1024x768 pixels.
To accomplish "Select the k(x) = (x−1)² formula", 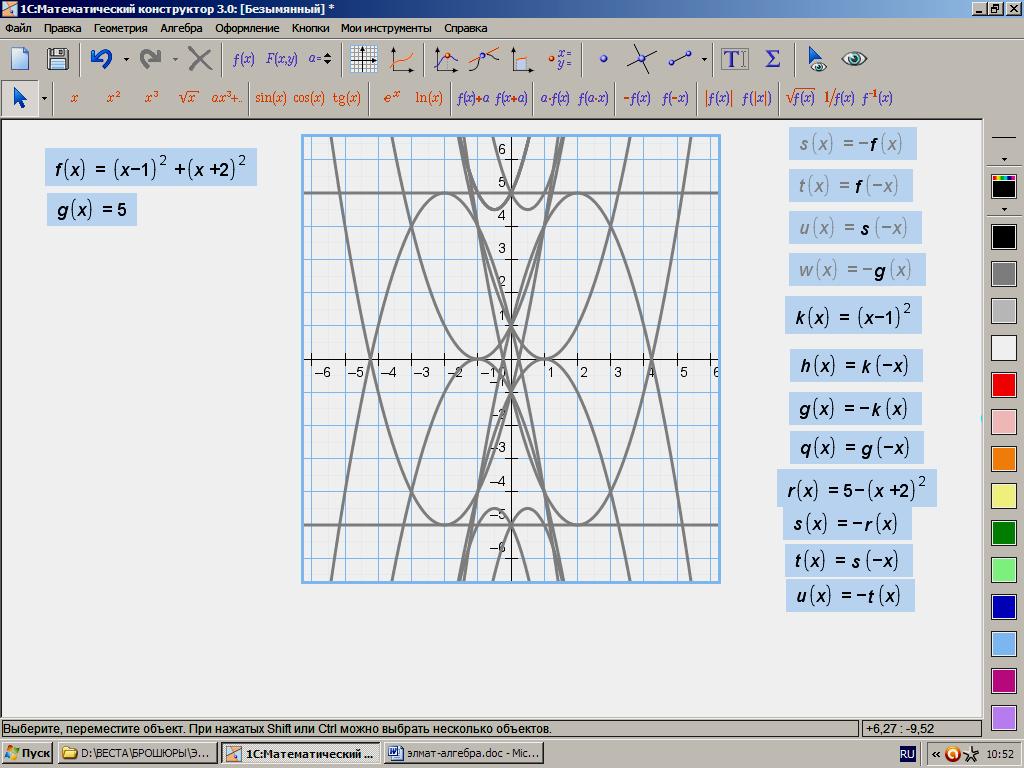I will click(854, 315).
